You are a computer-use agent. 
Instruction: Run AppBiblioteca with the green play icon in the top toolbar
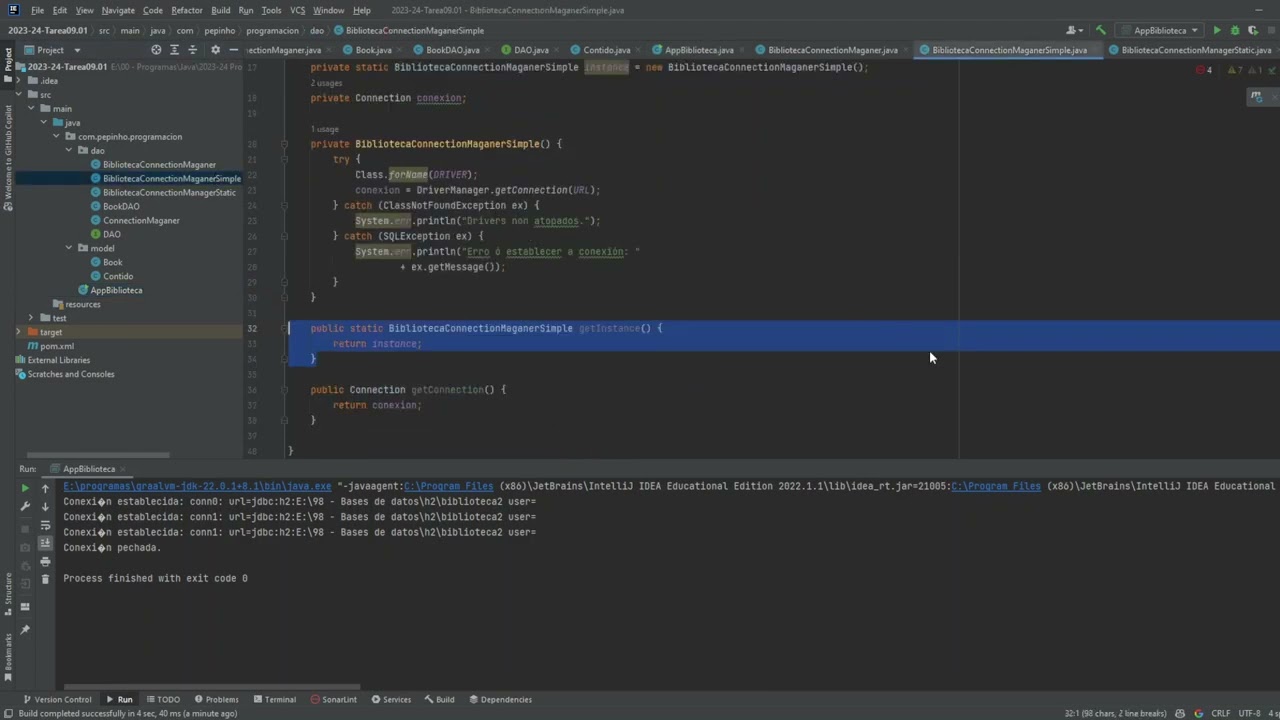point(1217,30)
